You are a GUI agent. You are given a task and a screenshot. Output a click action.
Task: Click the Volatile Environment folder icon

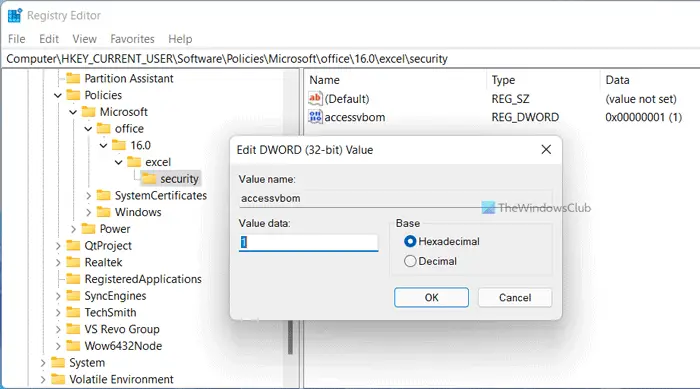(58, 379)
